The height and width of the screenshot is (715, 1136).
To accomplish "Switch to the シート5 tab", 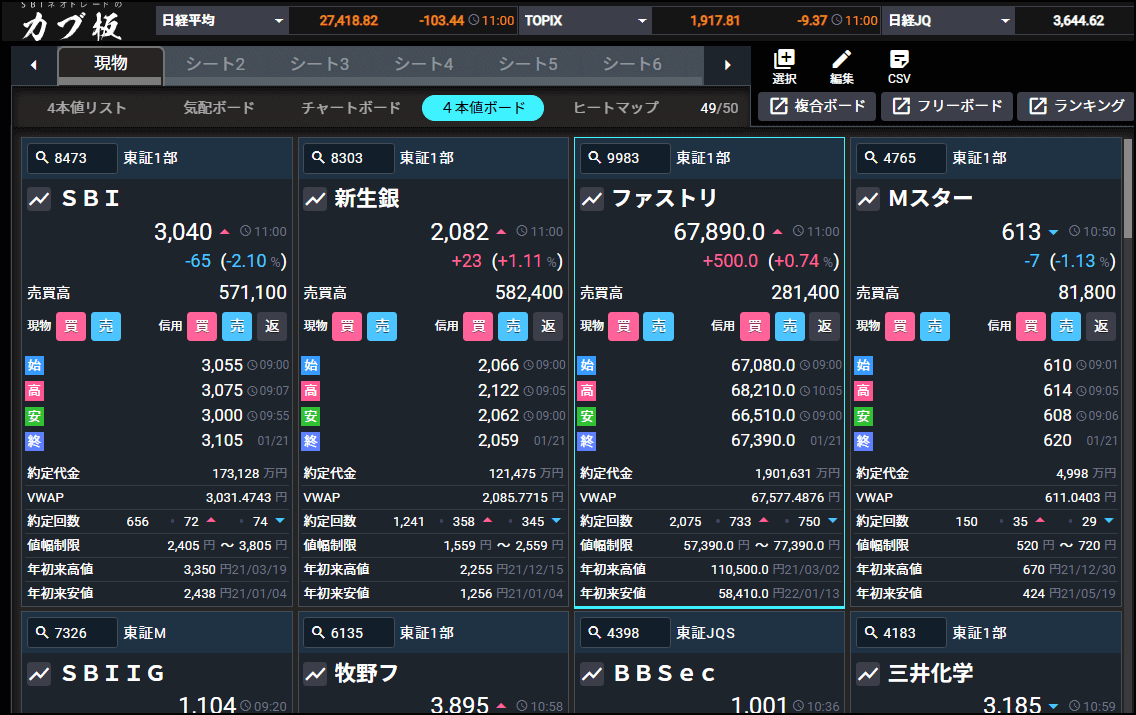I will (528, 64).
